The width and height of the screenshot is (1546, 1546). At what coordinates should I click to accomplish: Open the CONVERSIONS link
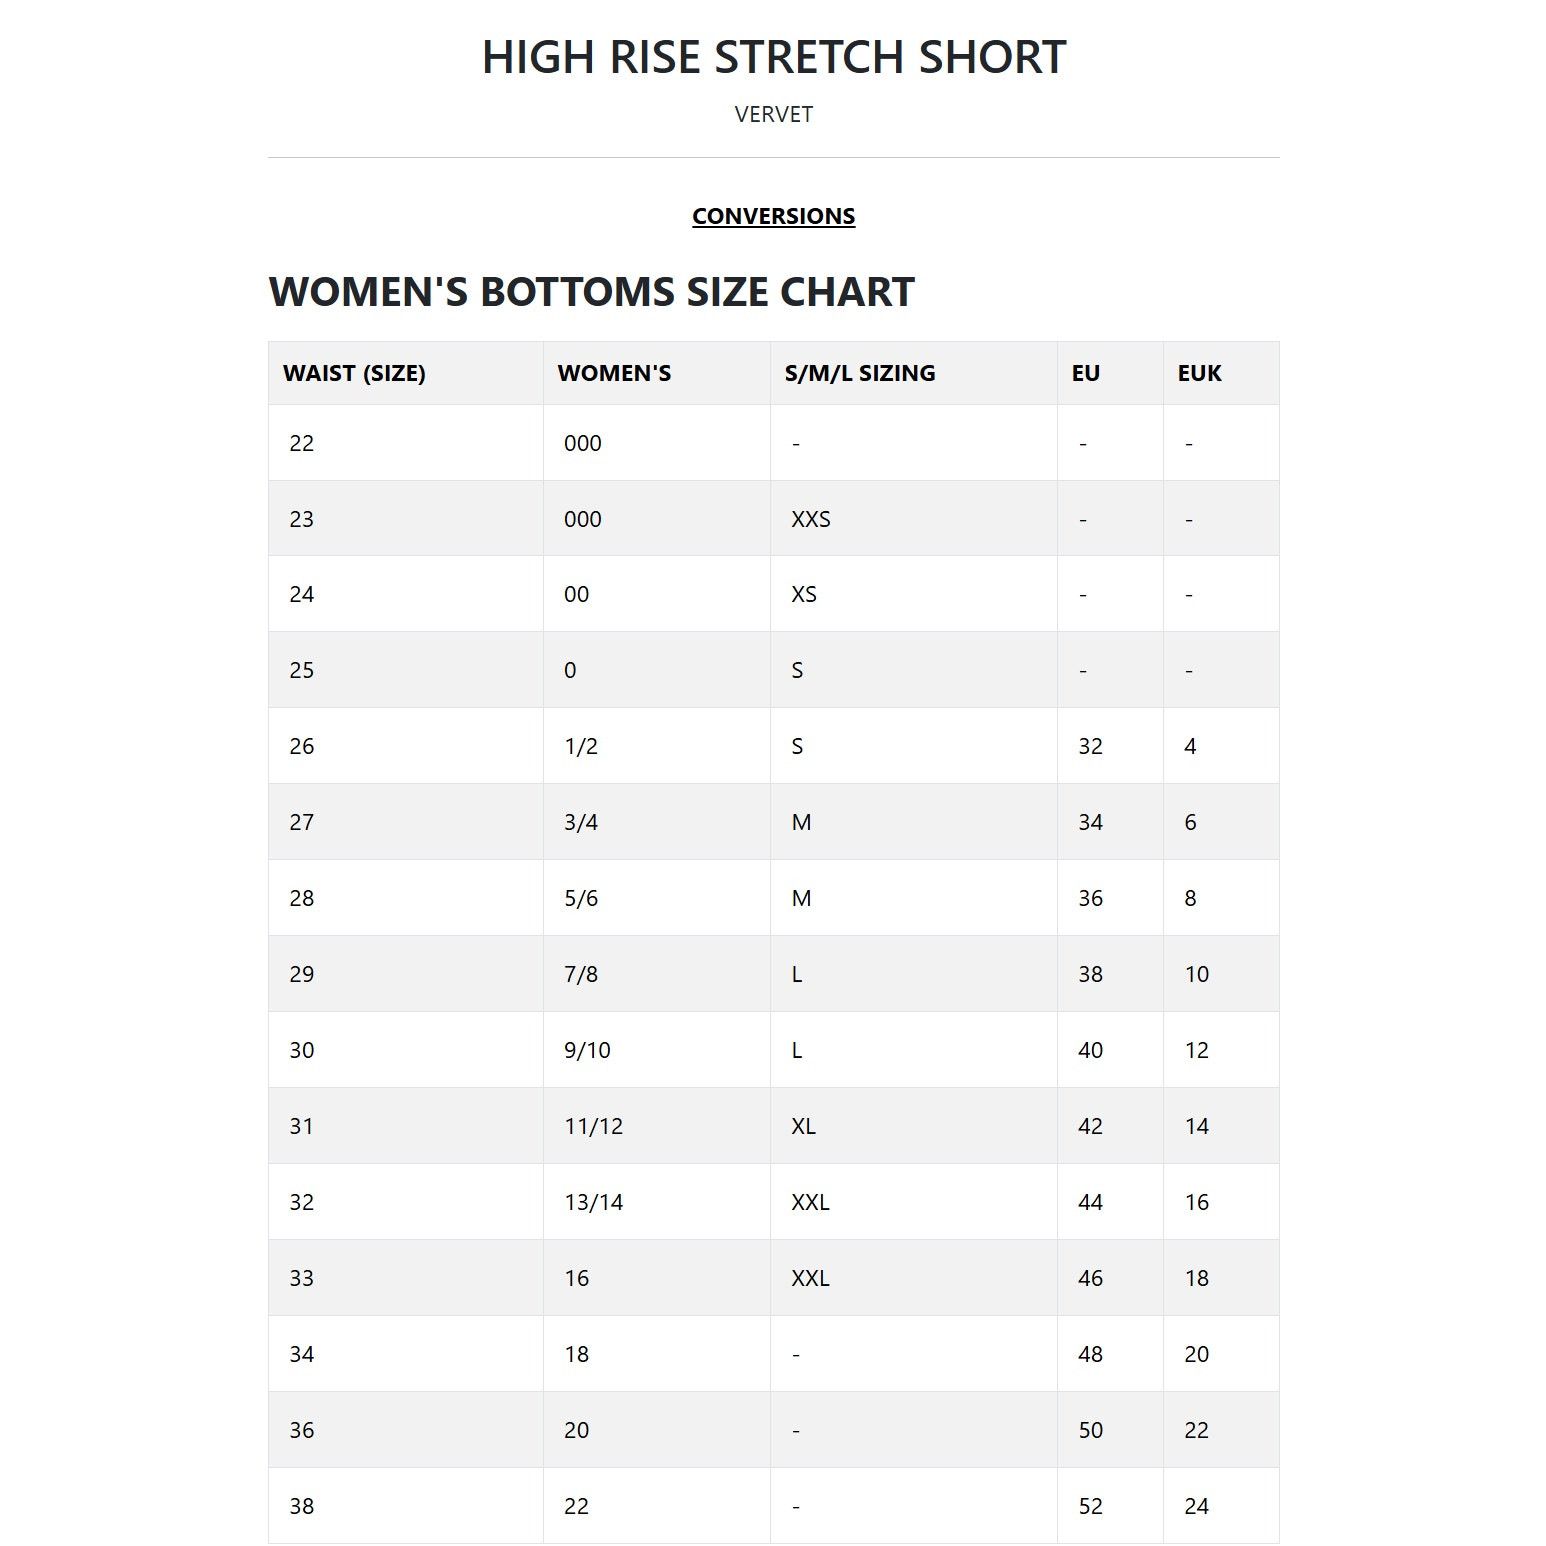[773, 216]
